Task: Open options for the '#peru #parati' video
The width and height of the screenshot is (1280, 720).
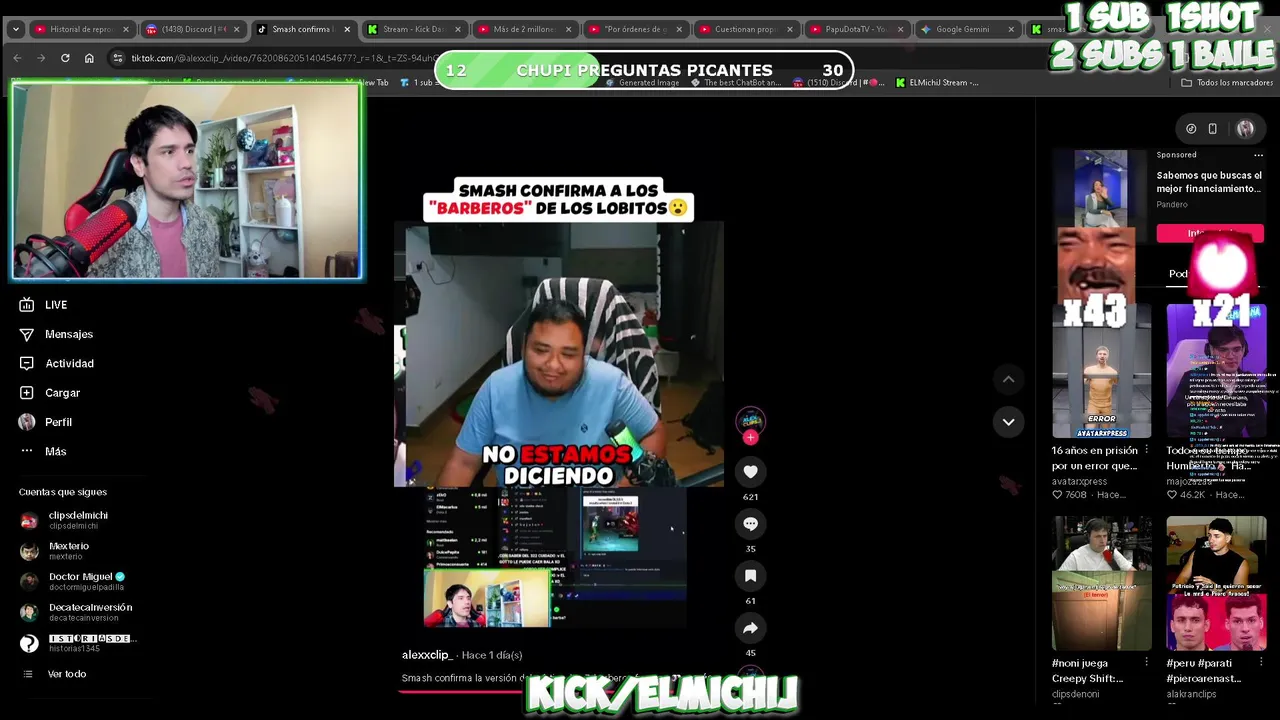Action: tap(1260, 663)
